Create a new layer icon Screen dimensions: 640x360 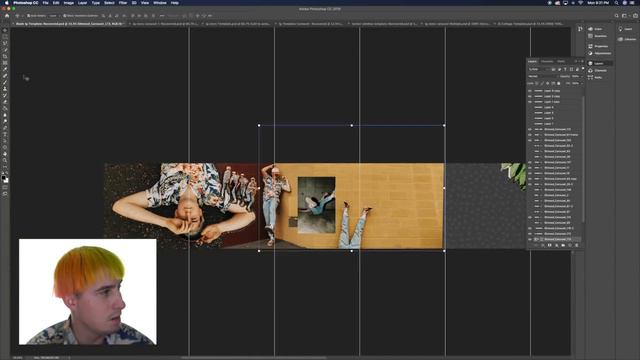[x=570, y=245]
